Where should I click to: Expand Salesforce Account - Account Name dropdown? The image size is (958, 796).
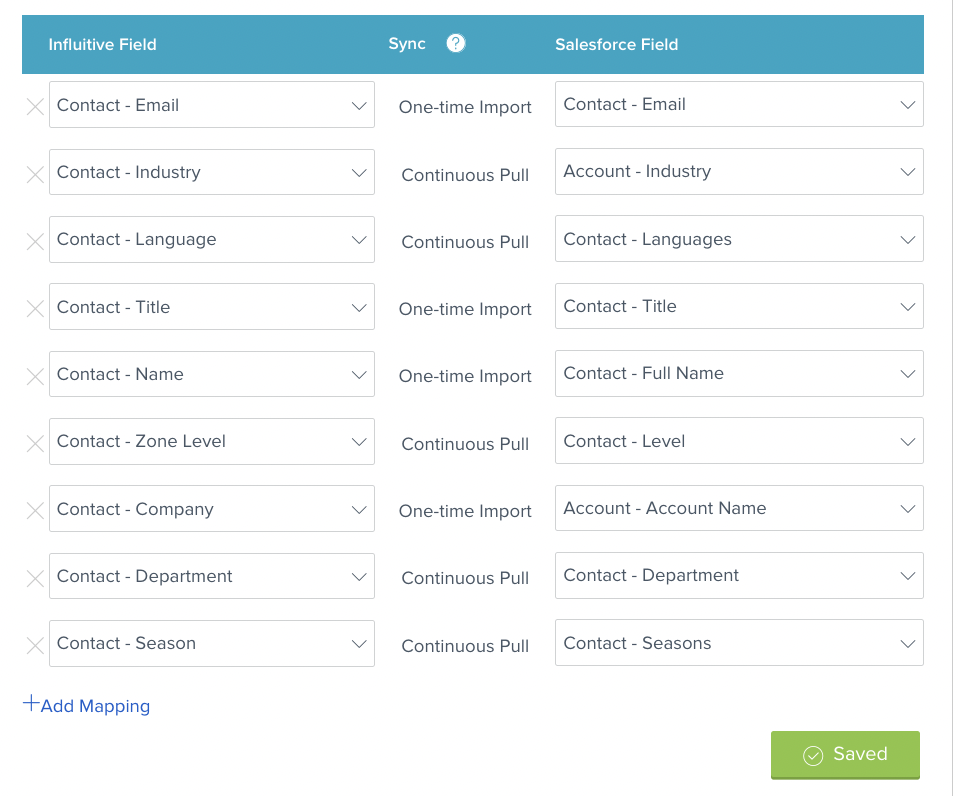pyautogui.click(x=738, y=508)
